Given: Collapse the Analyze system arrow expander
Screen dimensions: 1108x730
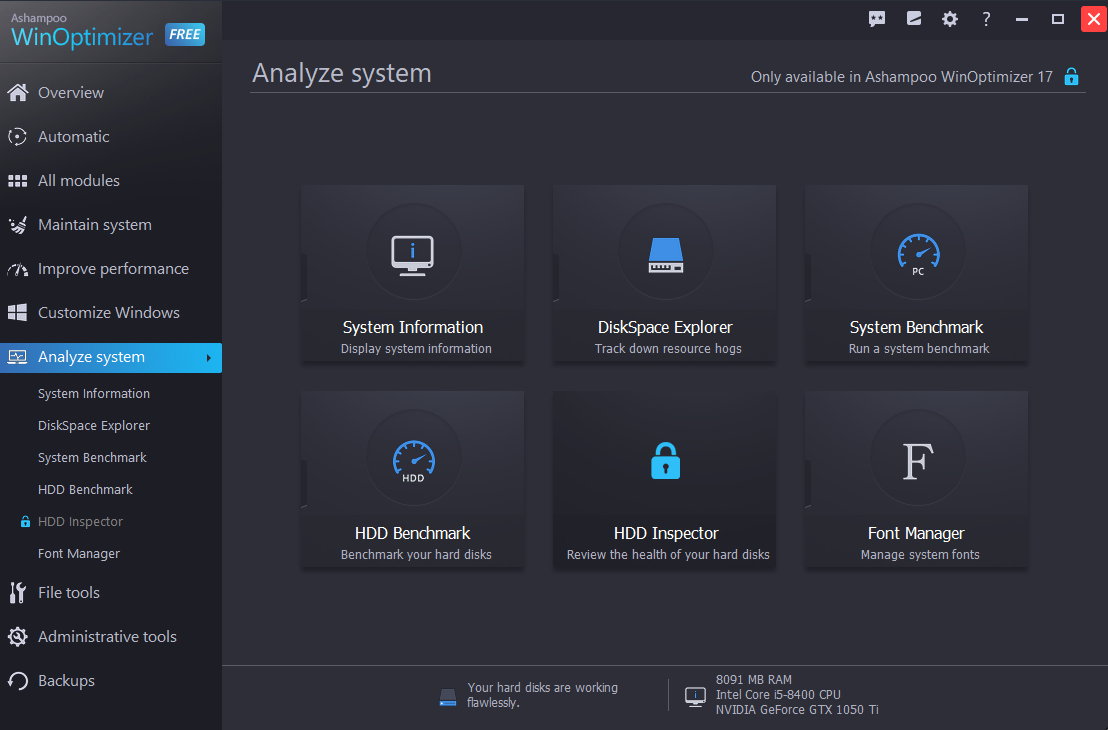Looking at the screenshot, I should (x=208, y=358).
